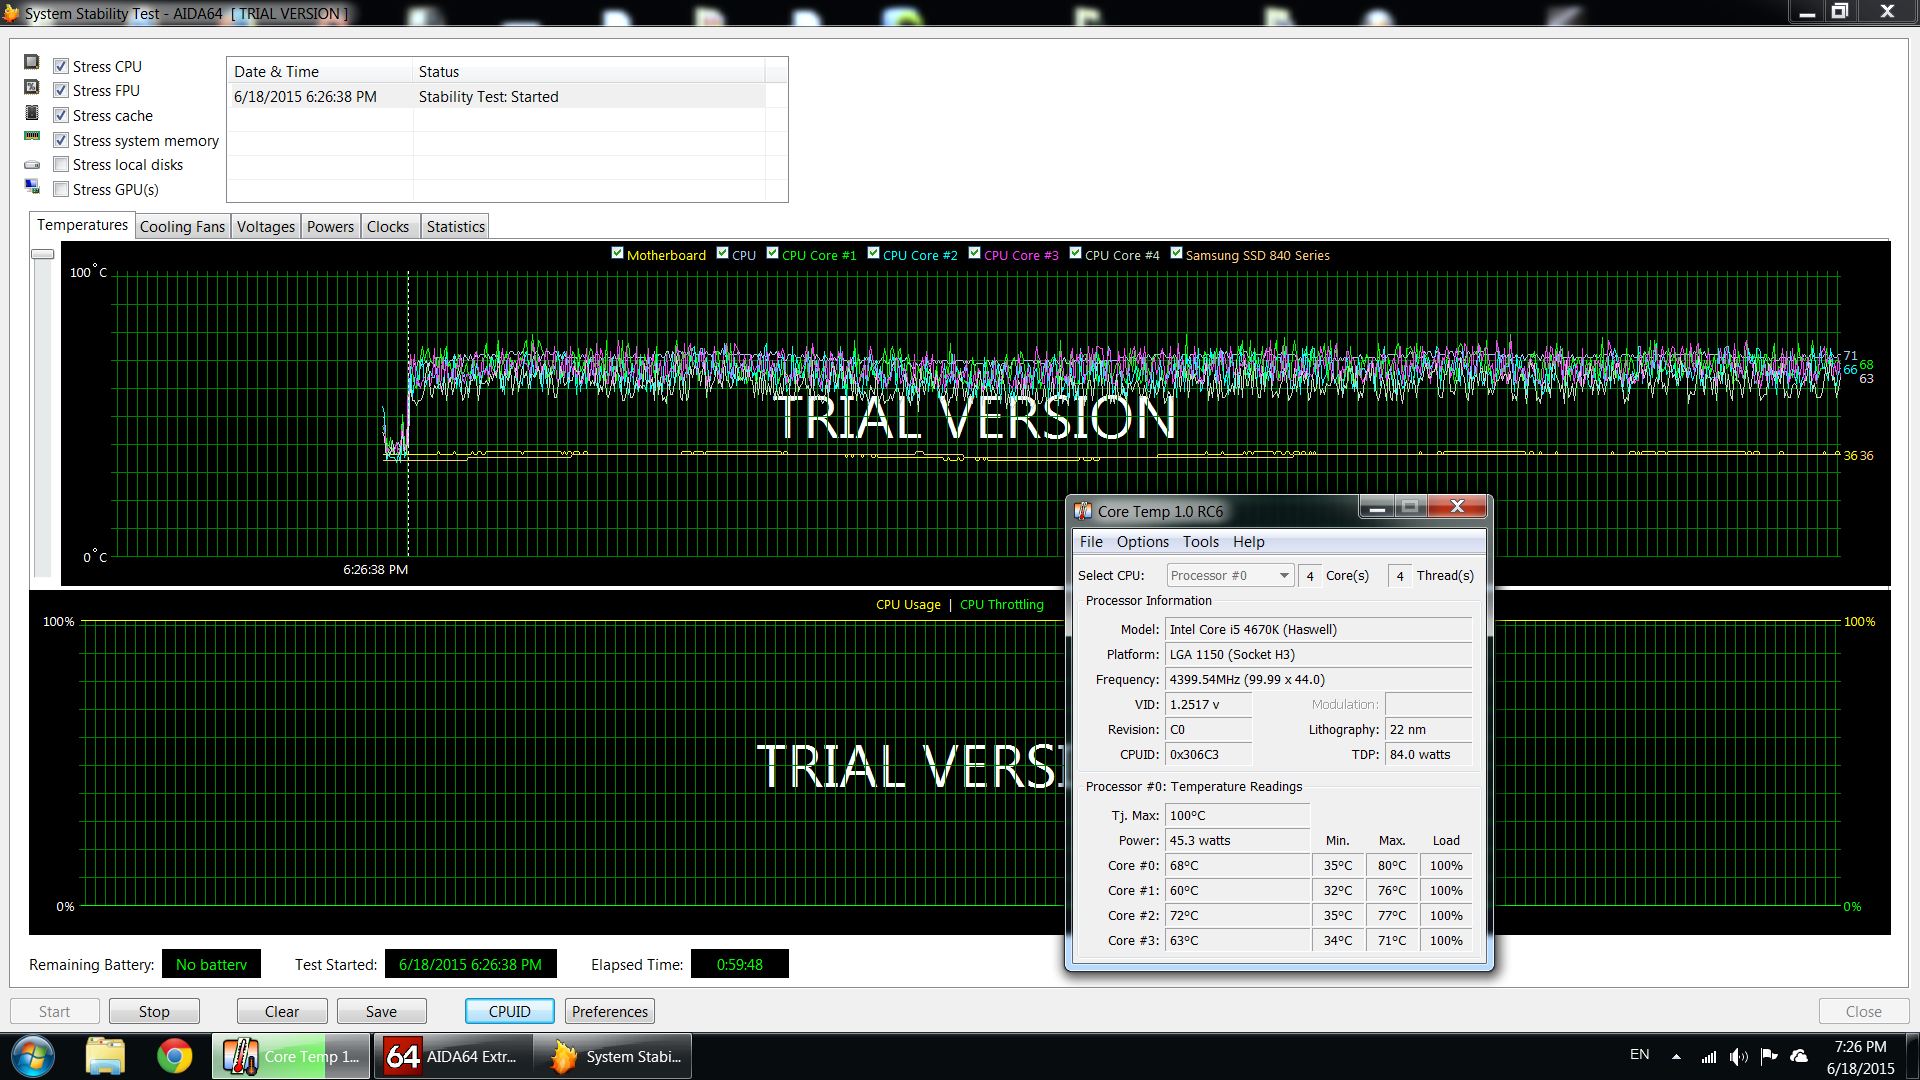This screenshot has width=1920, height=1080.
Task: Toggle Motherboard temperature graph line
Action: pyautogui.click(x=618, y=253)
